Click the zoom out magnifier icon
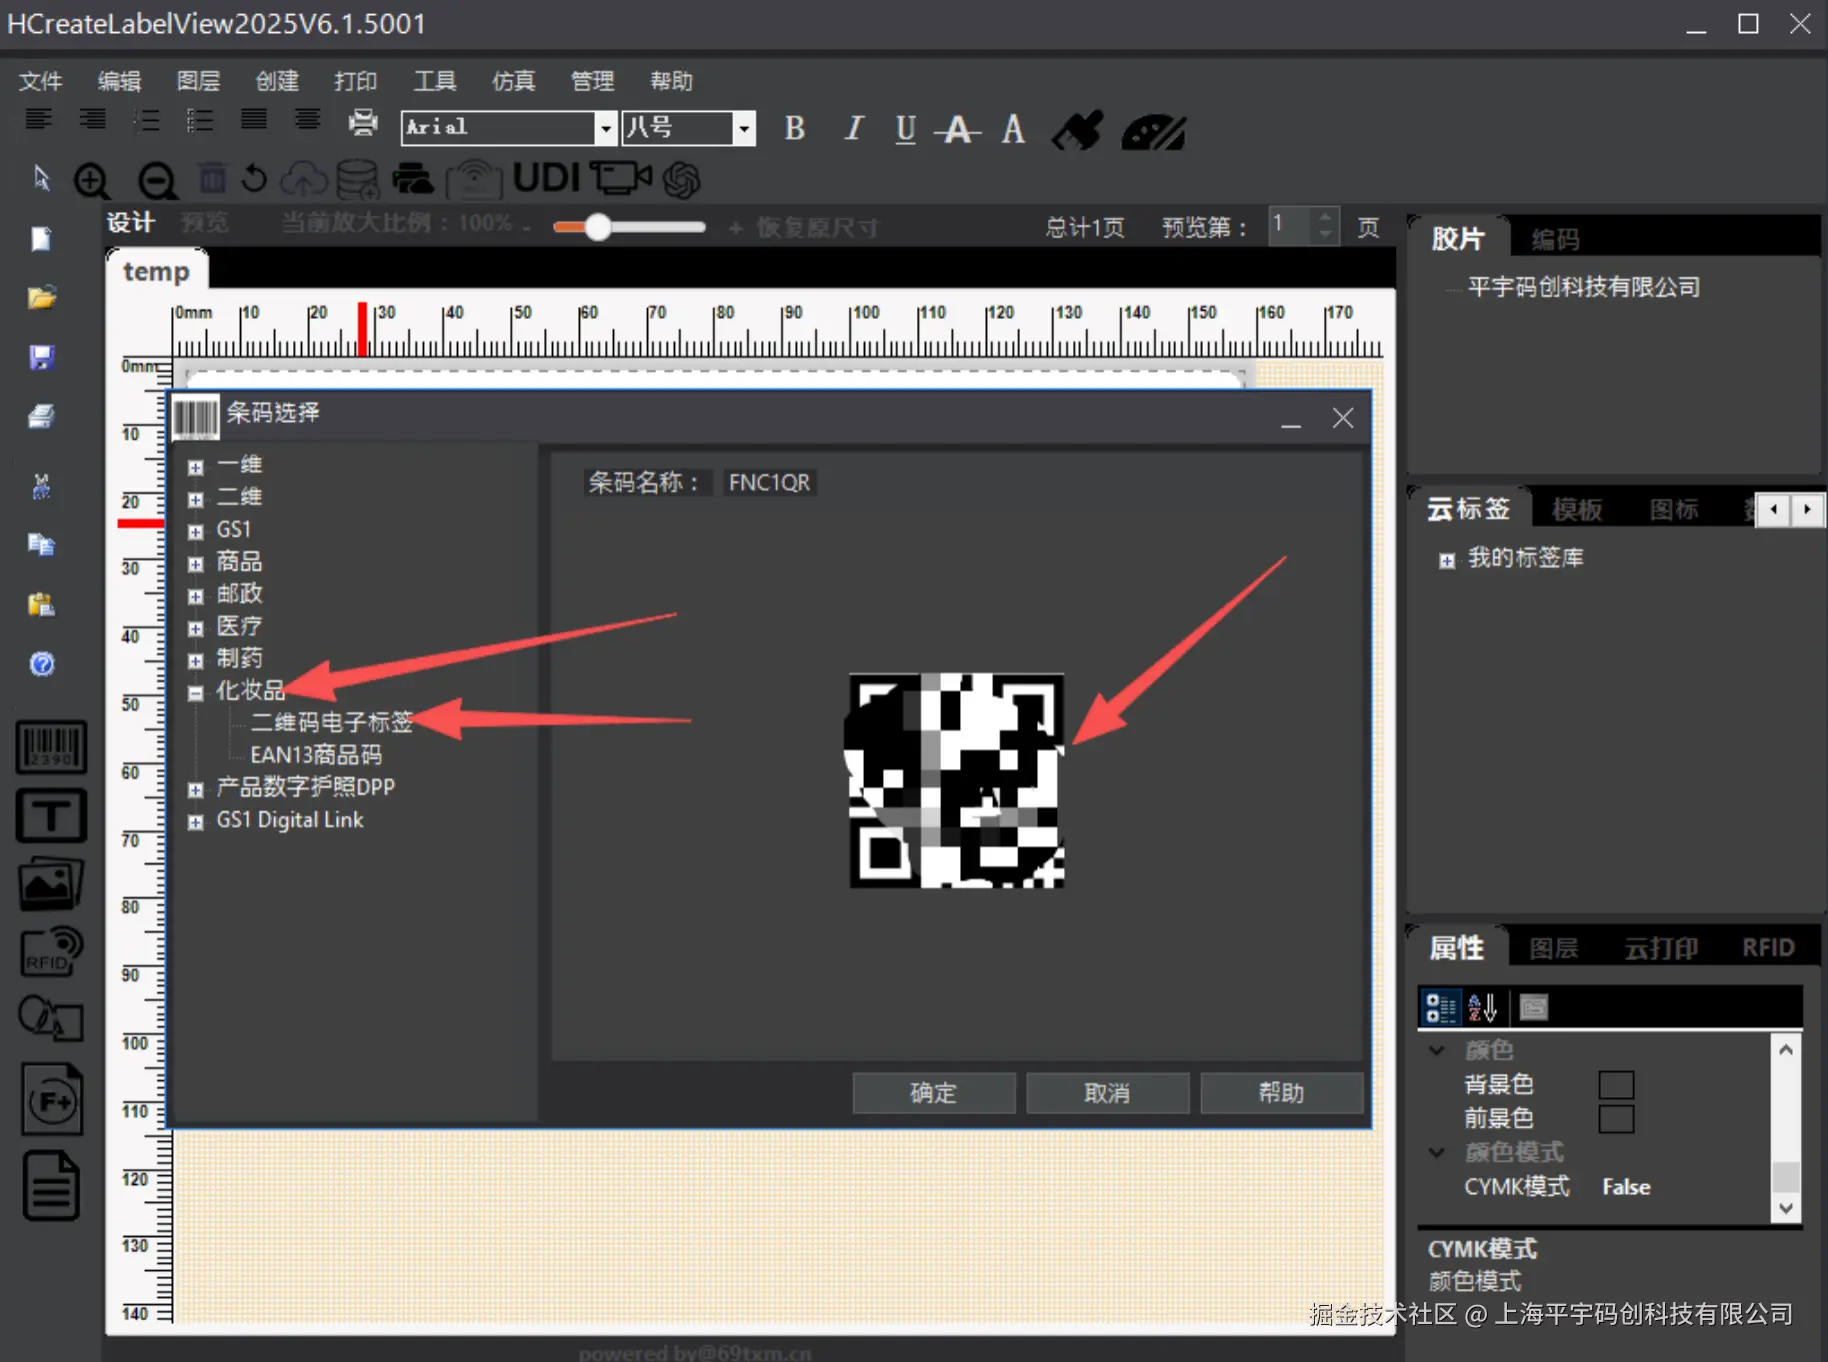 click(x=157, y=181)
